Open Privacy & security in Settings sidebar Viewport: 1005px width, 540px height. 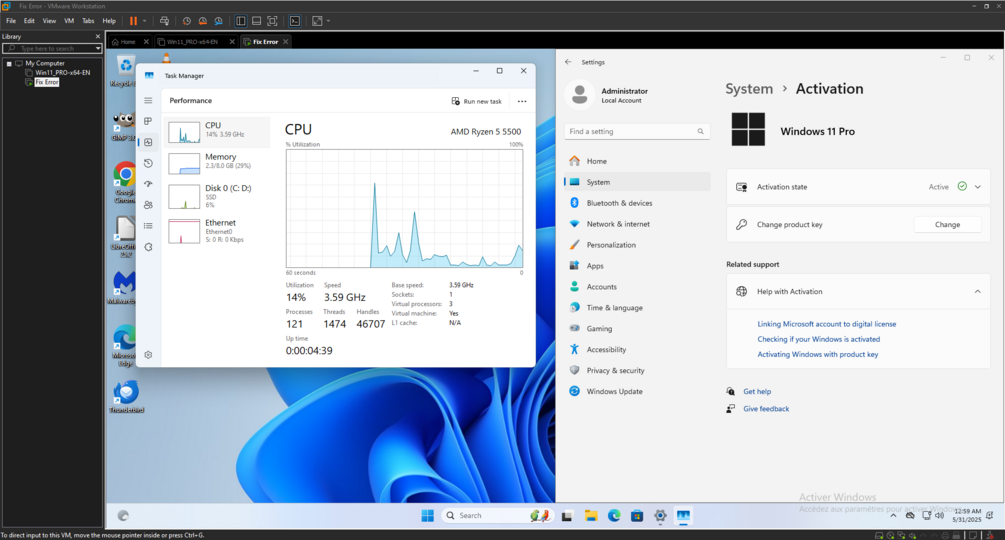pyautogui.click(x=637, y=370)
